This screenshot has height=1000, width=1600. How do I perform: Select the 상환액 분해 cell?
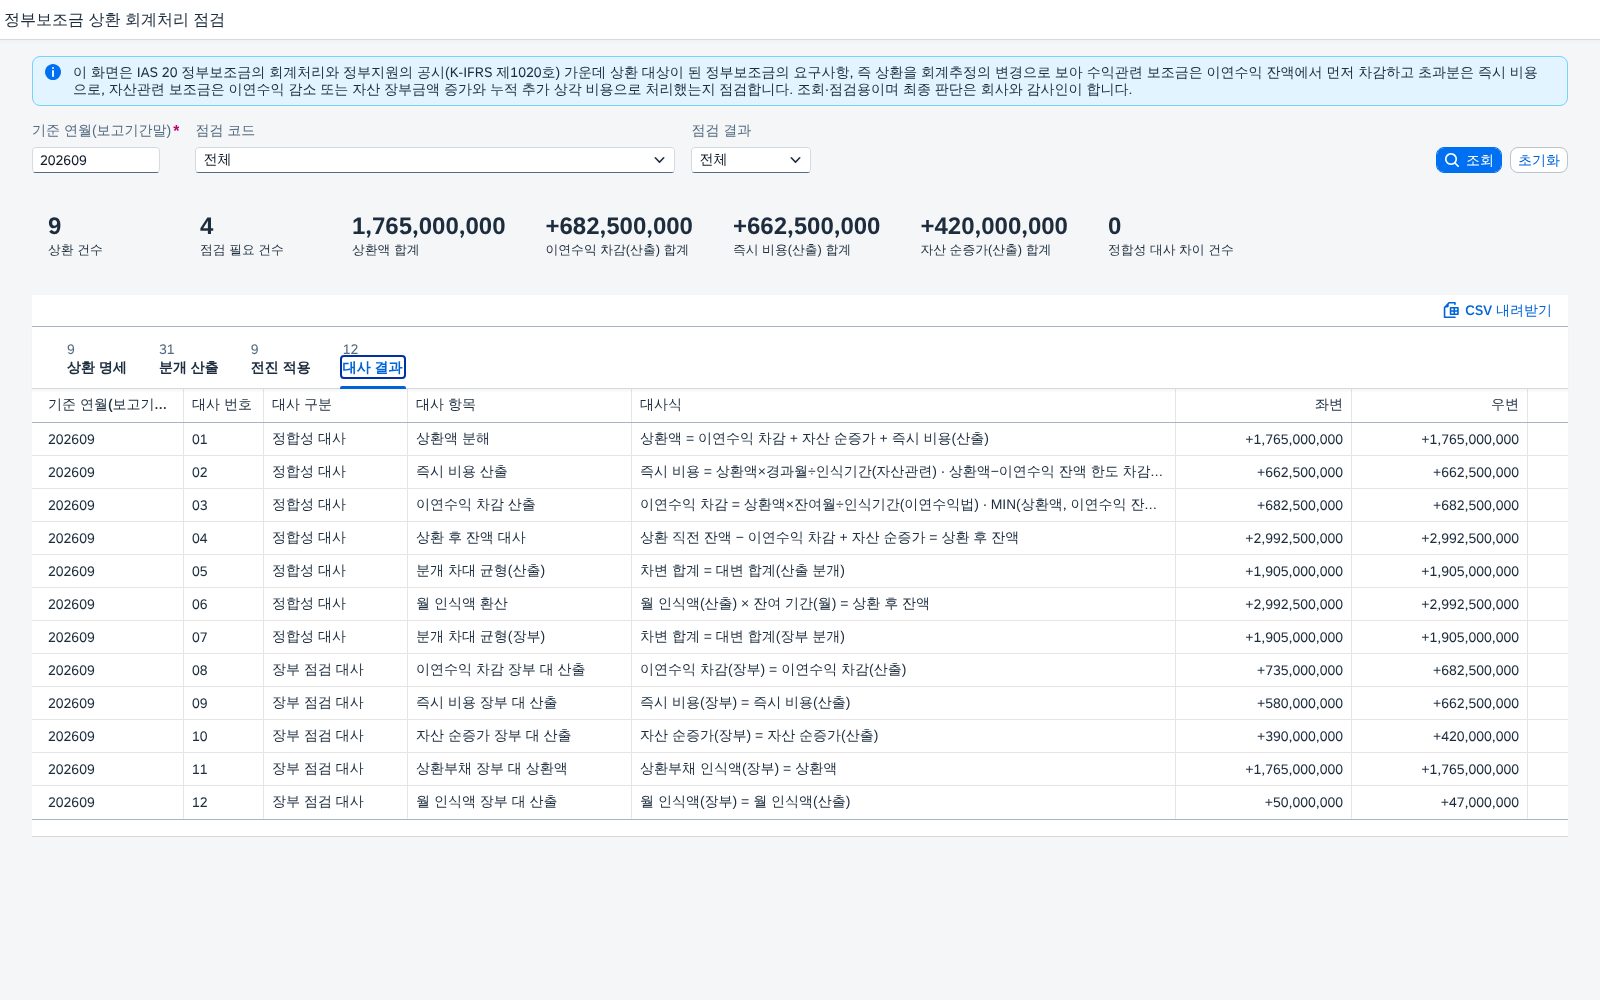click(x=519, y=439)
